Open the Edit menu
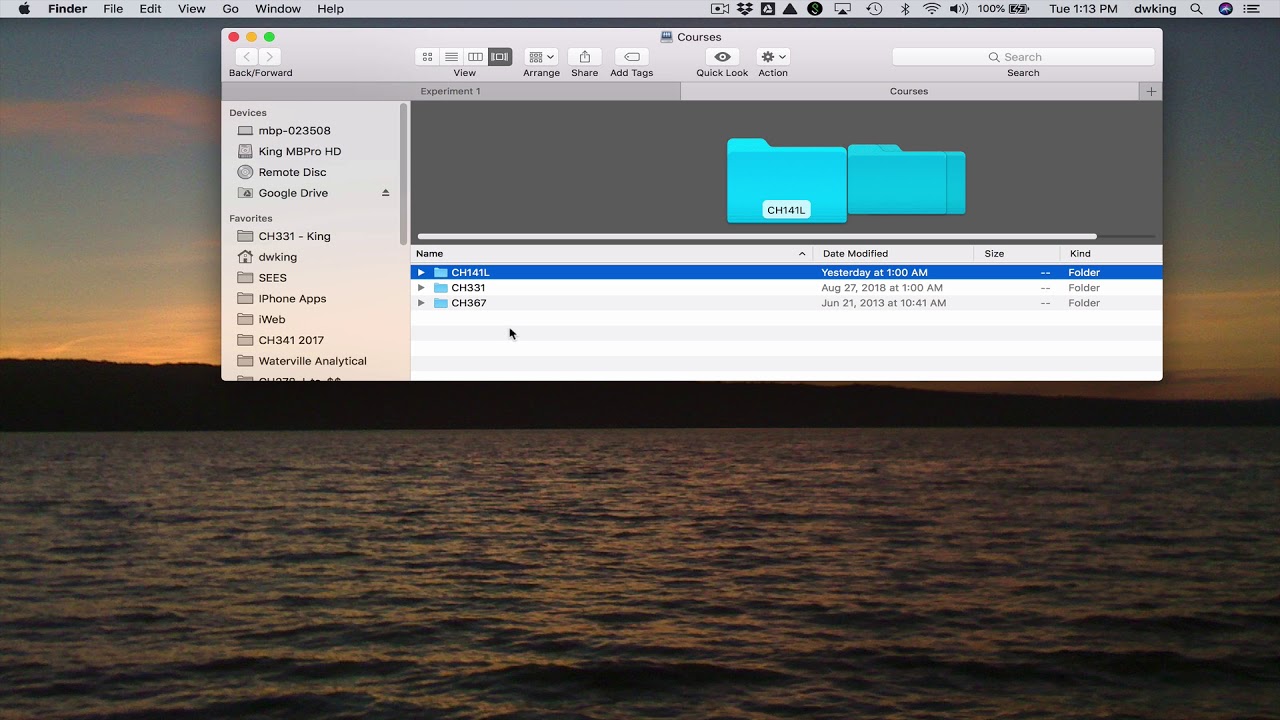Image resolution: width=1280 pixels, height=720 pixels. pyautogui.click(x=150, y=9)
